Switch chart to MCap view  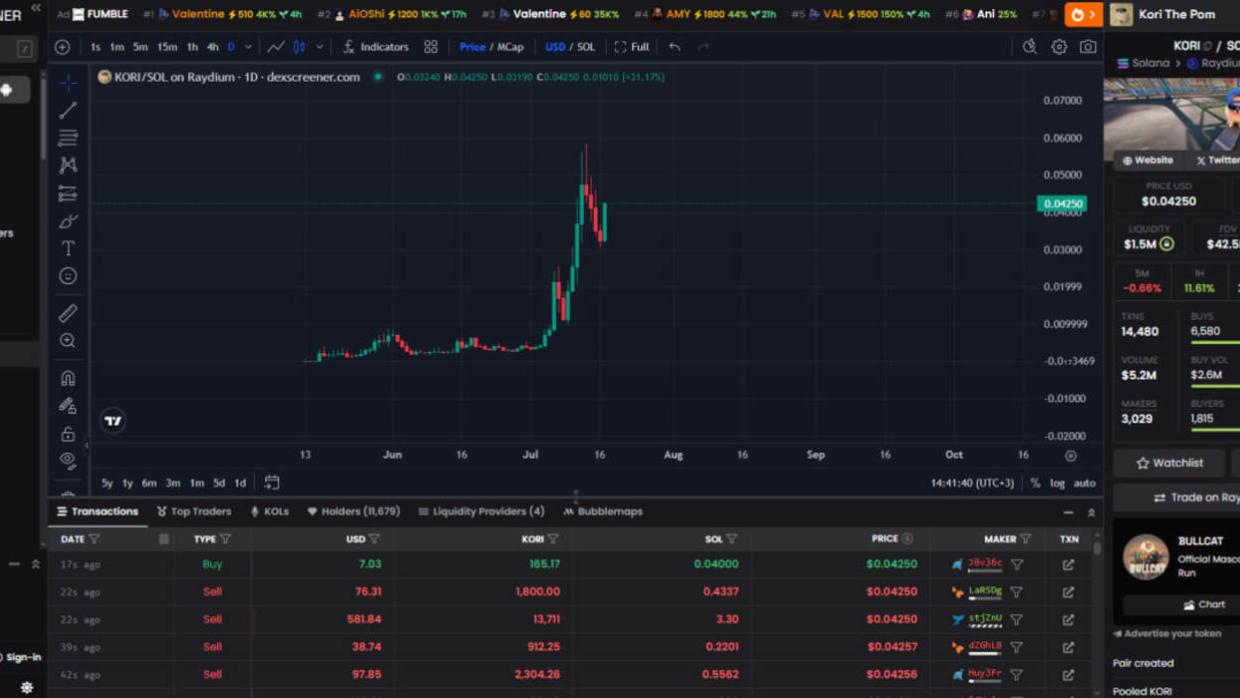click(x=510, y=47)
